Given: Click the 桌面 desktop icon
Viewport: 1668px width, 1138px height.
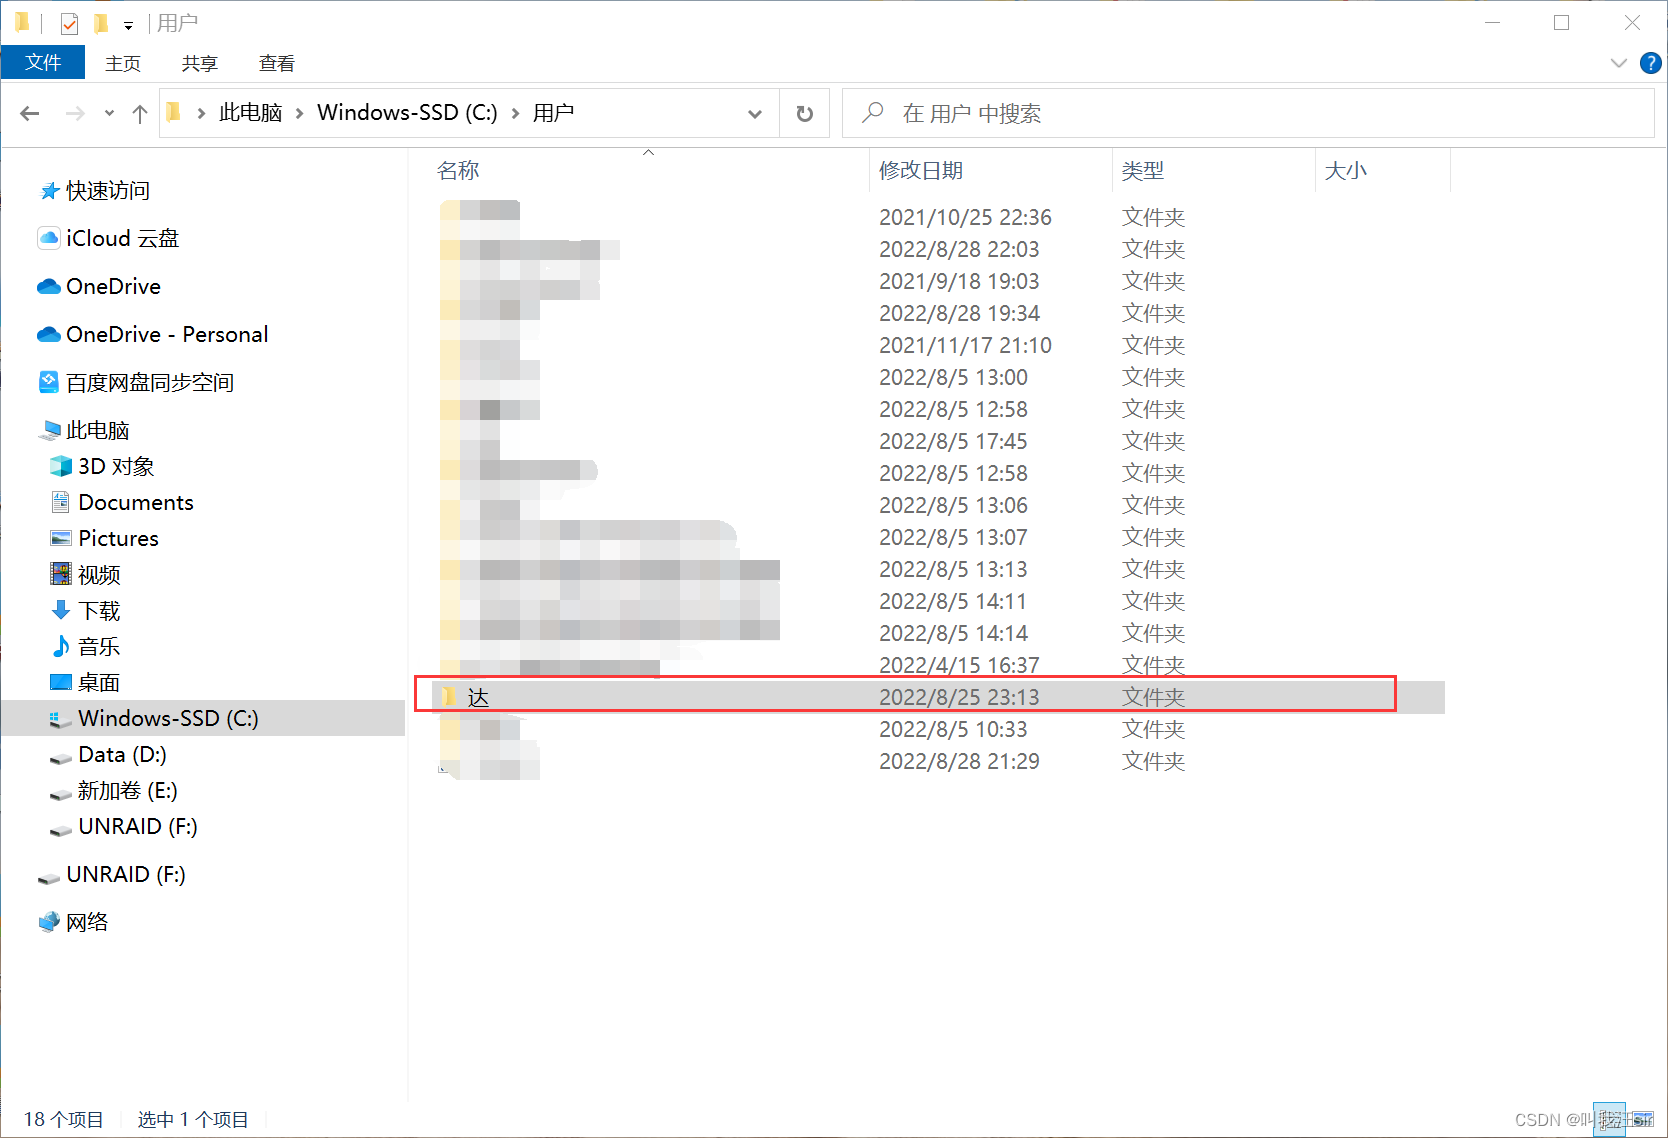Looking at the screenshot, I should click(61, 682).
